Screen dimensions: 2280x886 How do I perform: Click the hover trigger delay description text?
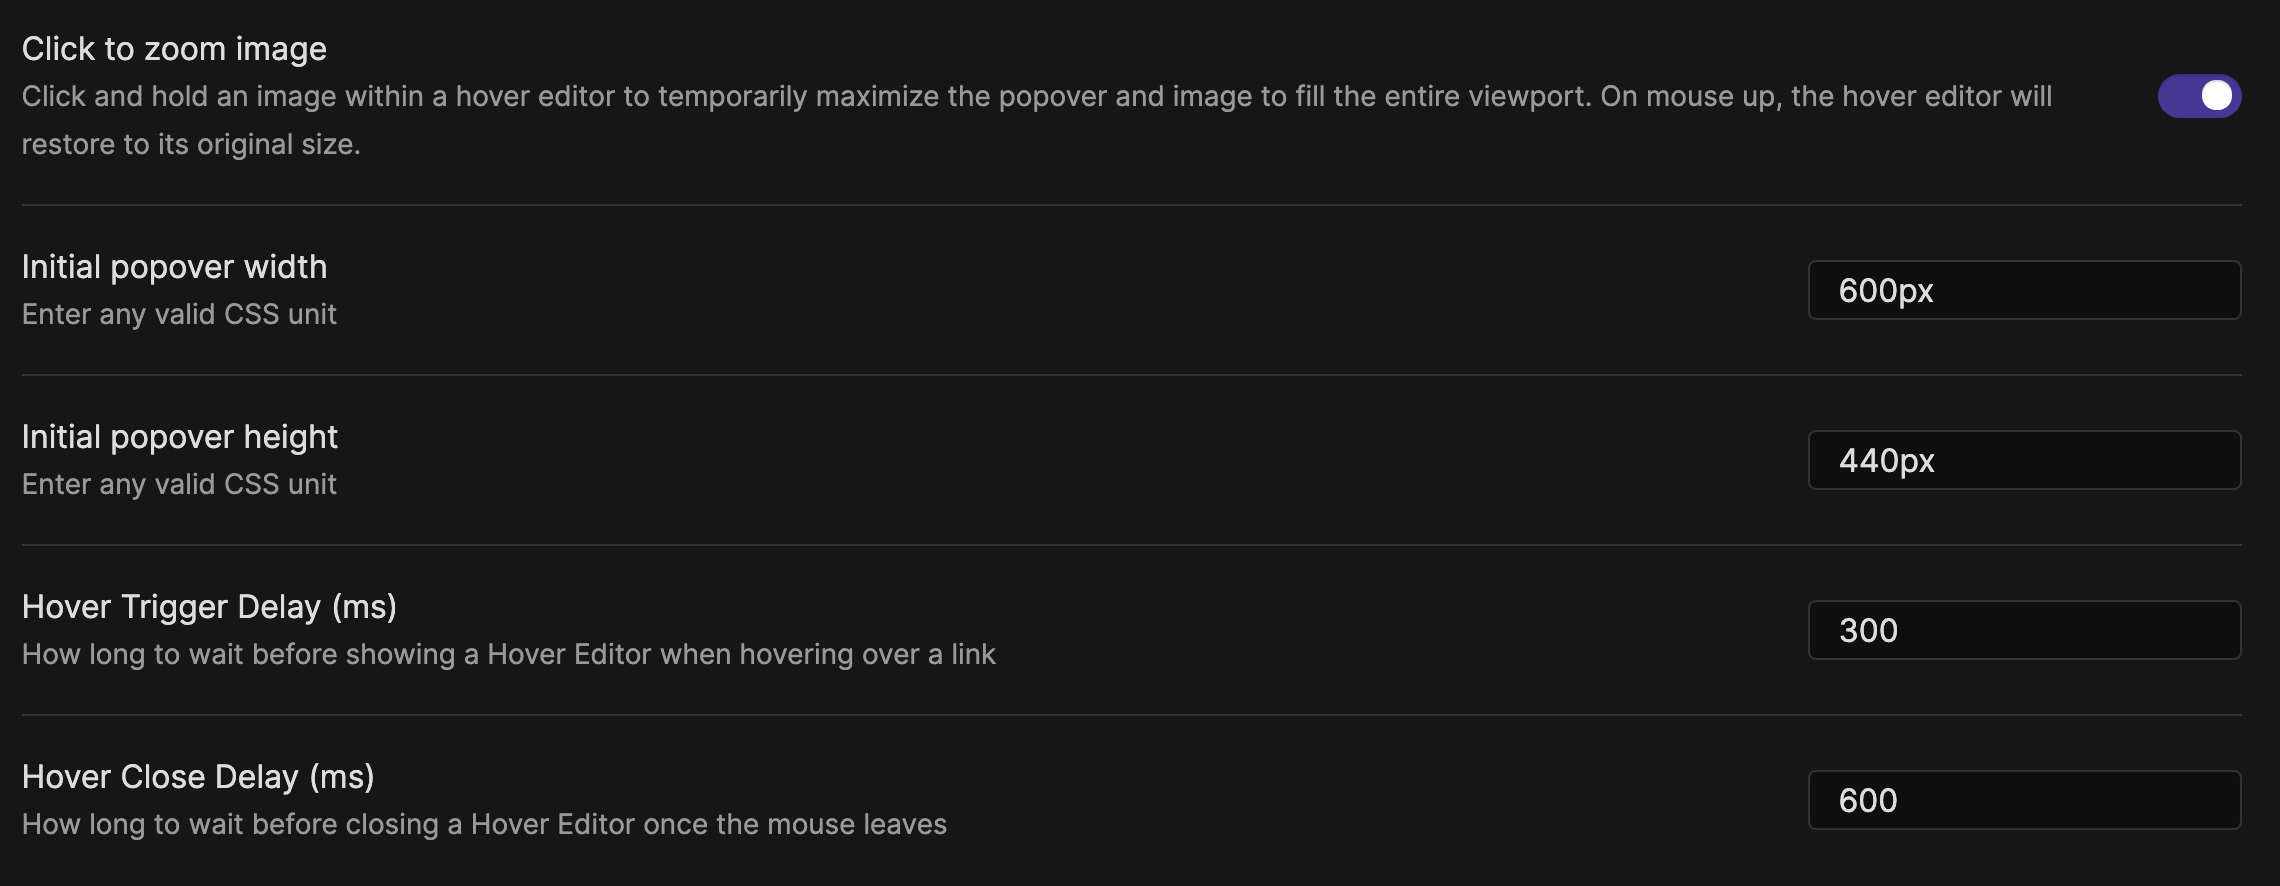(508, 654)
